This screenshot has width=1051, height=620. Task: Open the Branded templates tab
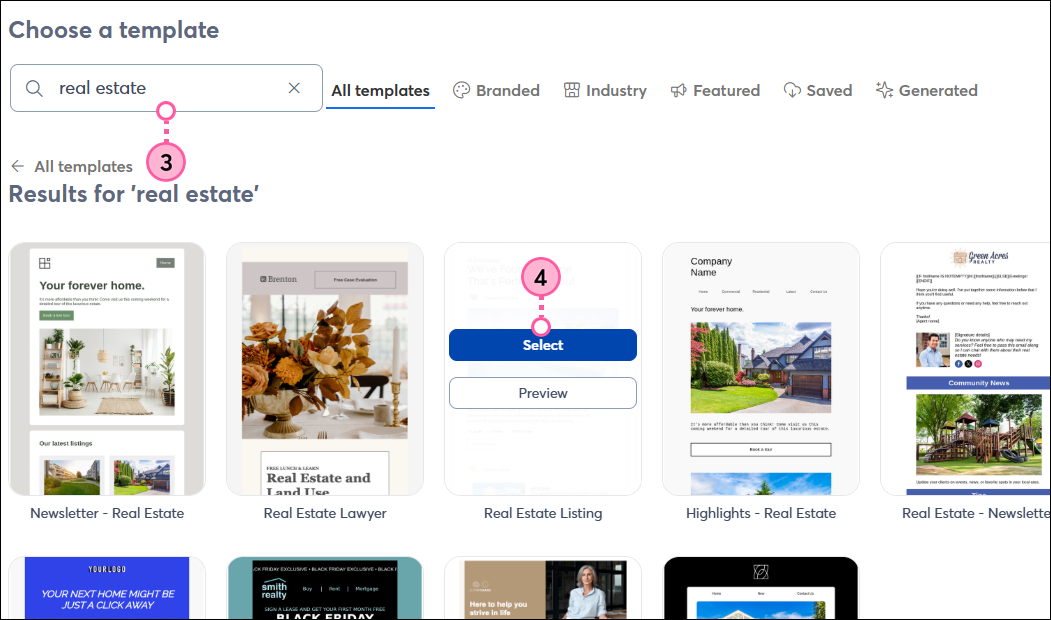[496, 90]
